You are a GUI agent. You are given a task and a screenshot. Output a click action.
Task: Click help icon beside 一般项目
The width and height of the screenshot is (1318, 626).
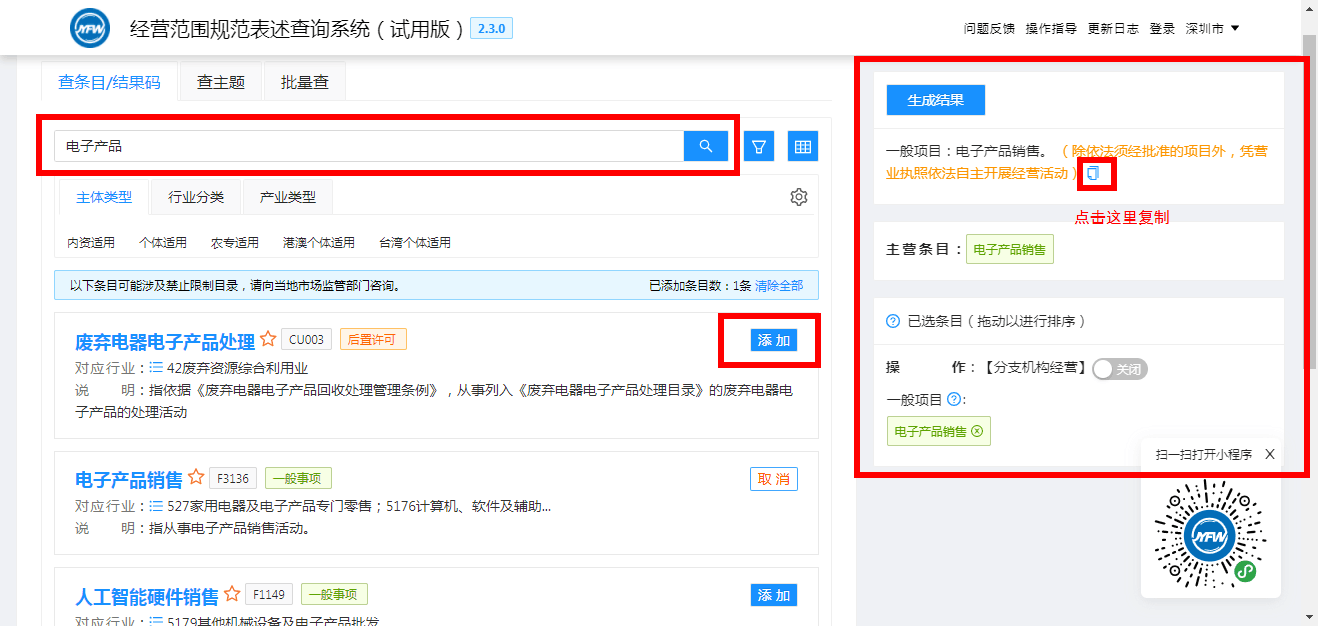coord(954,400)
